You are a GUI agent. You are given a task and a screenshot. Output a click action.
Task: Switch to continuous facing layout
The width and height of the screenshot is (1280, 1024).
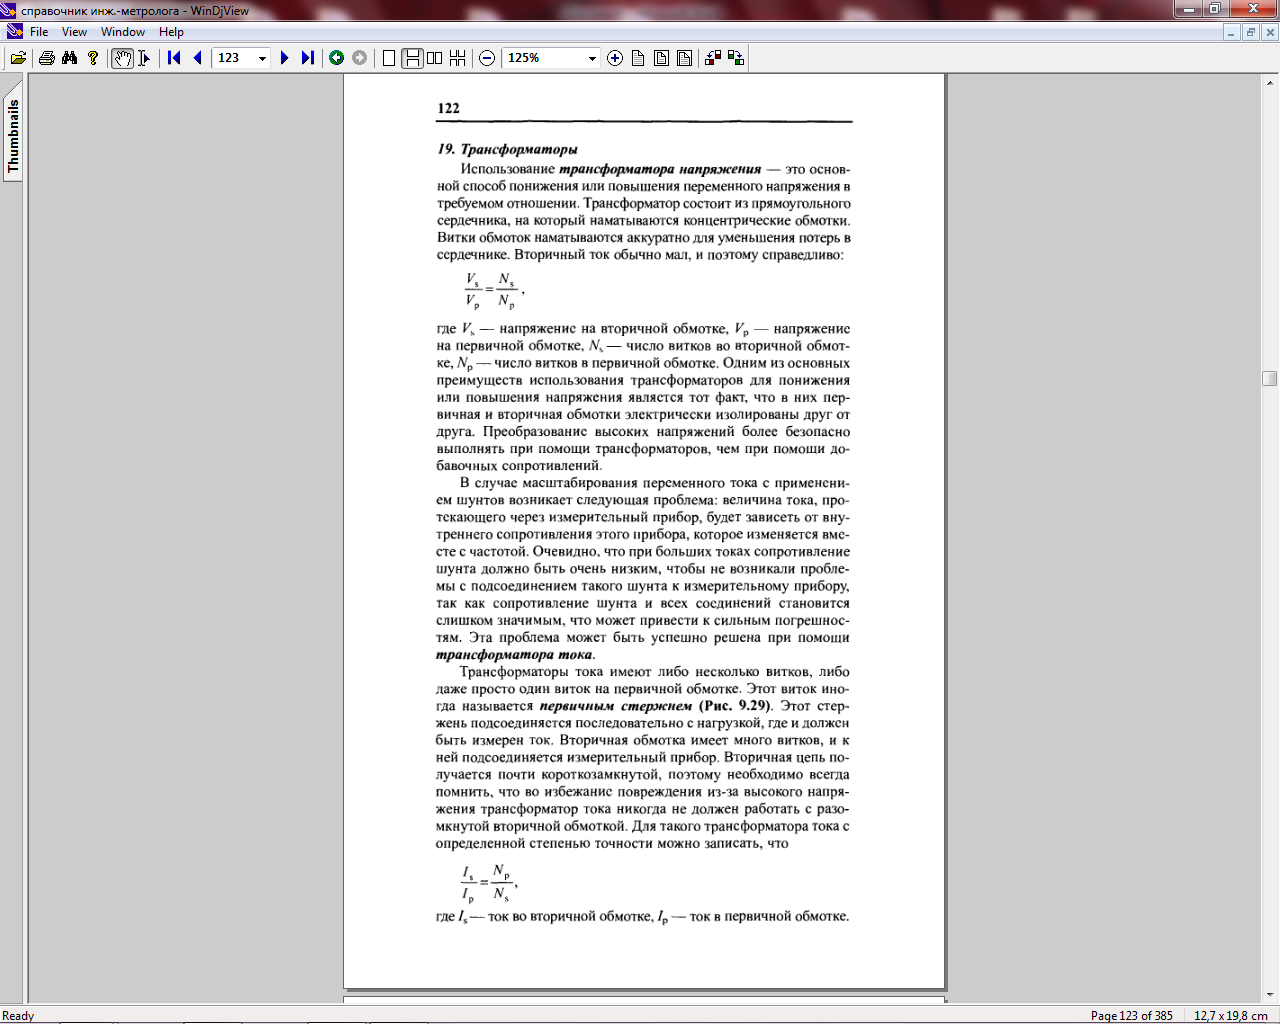[458, 58]
